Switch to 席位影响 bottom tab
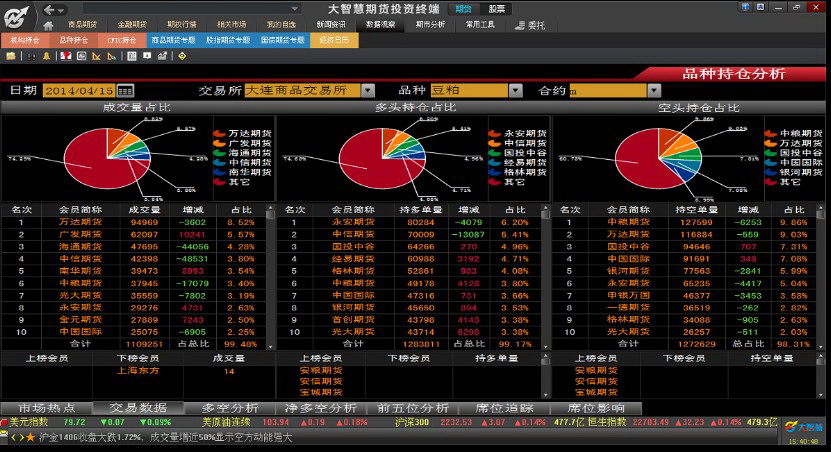The height and width of the screenshot is (452, 831). [596, 408]
